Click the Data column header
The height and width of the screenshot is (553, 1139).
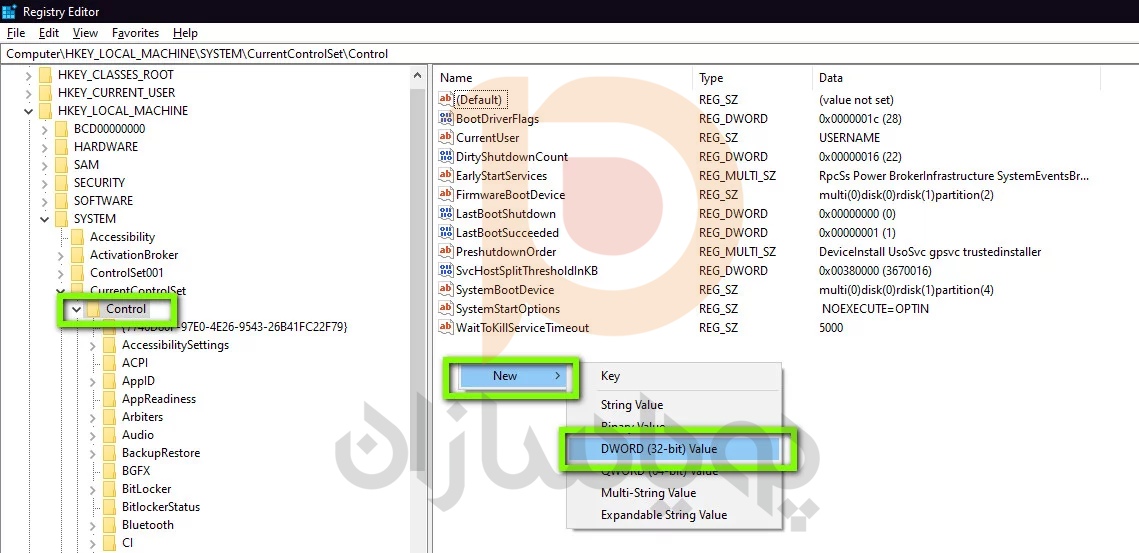(830, 78)
